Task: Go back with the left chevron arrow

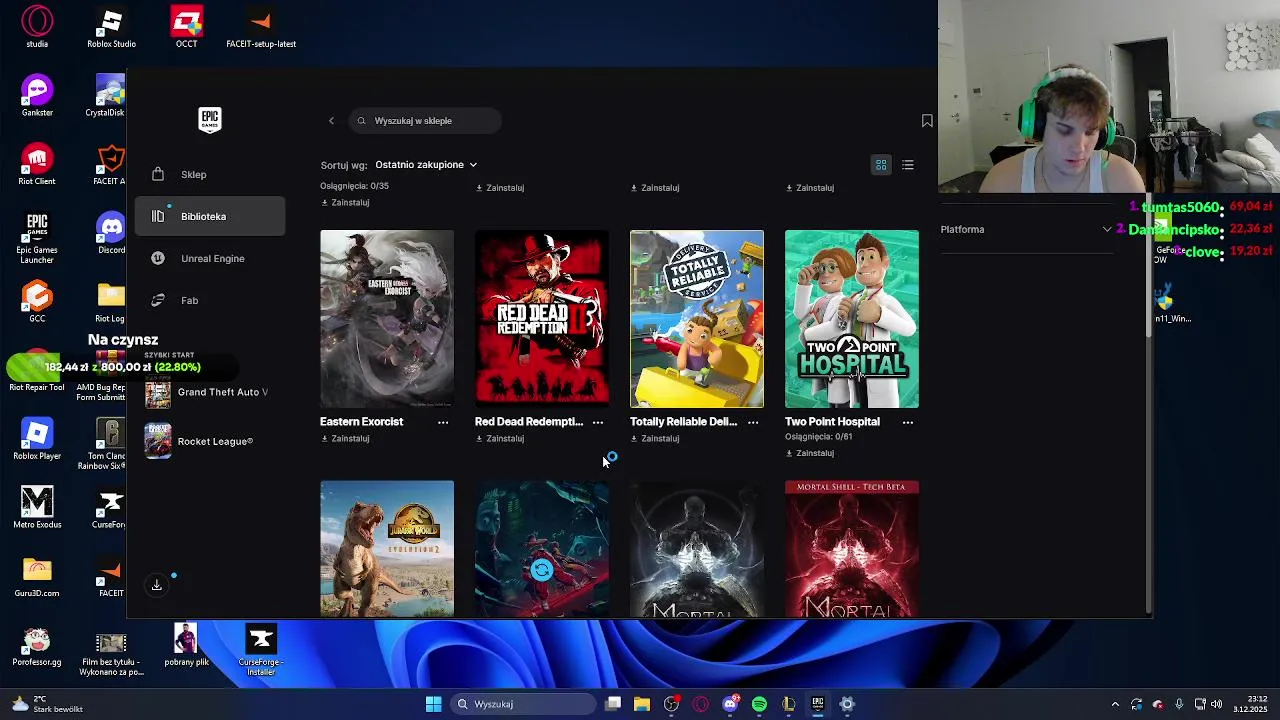Action: pyautogui.click(x=331, y=121)
